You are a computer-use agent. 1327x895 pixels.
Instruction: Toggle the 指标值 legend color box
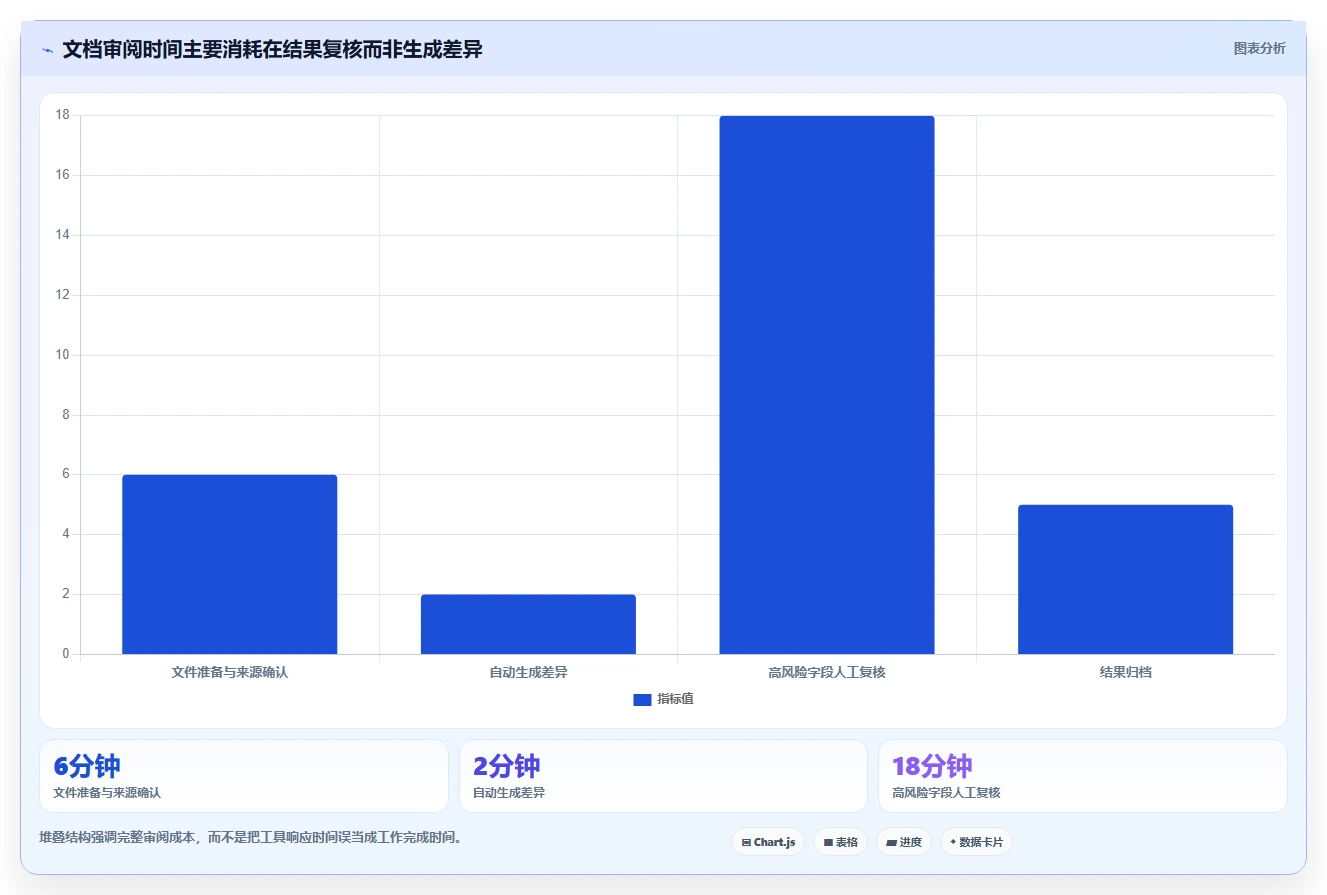coord(642,700)
